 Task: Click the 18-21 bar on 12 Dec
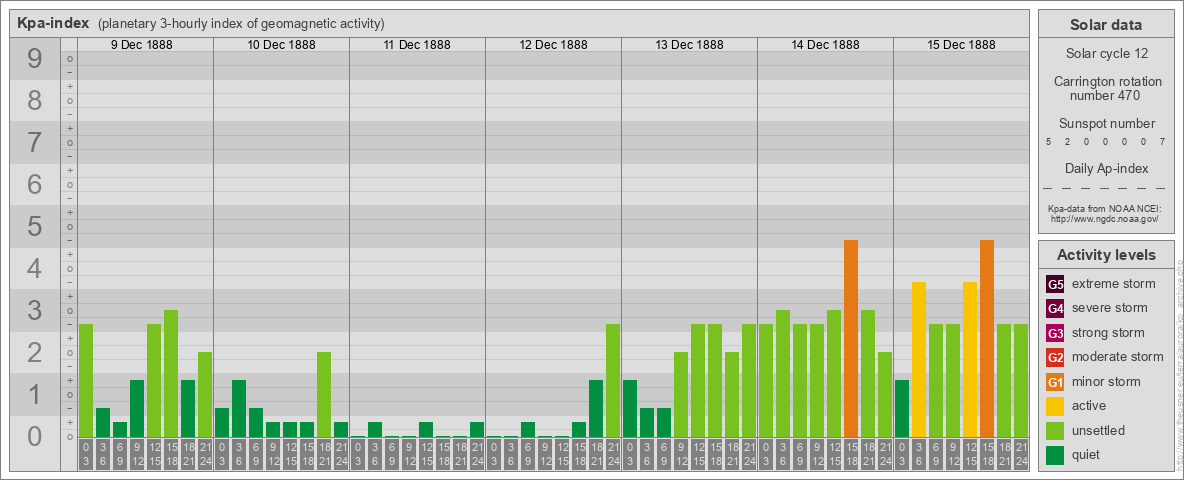click(596, 408)
